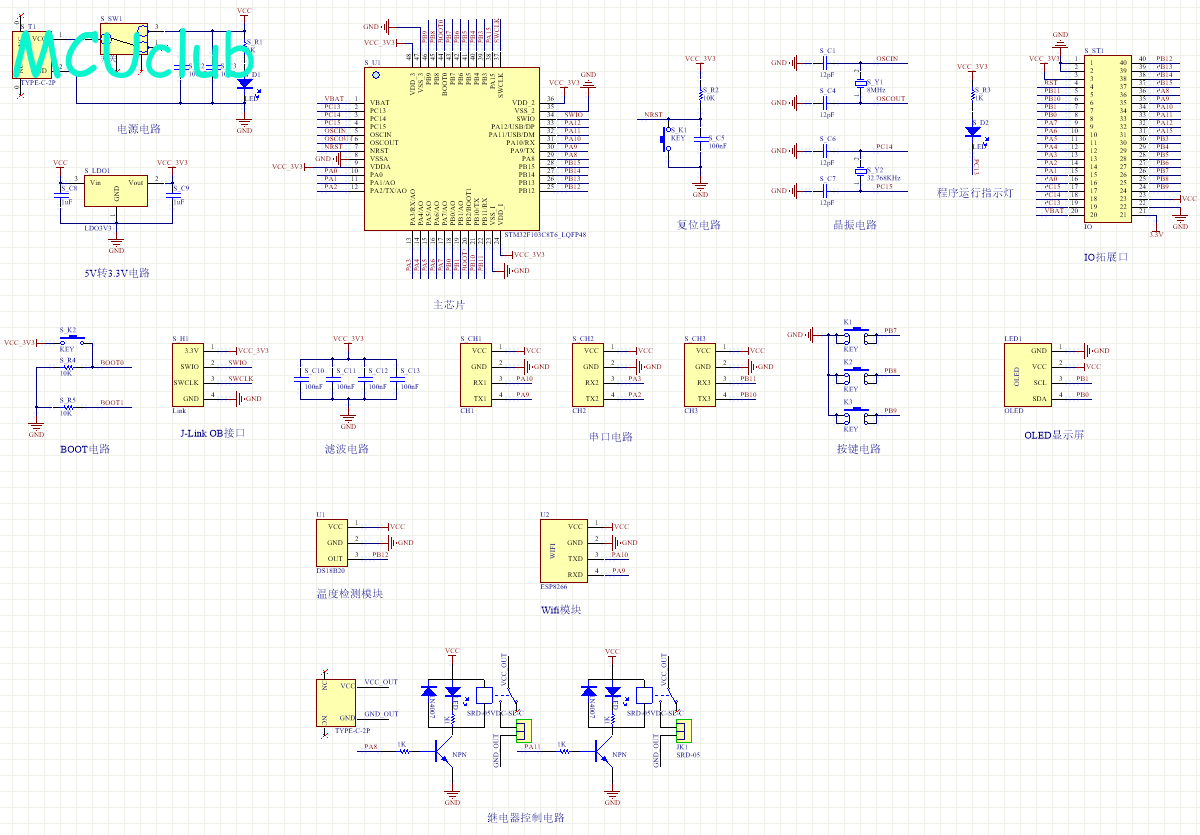Click the OLED display component LED1
The image size is (1200, 835).
[1029, 375]
